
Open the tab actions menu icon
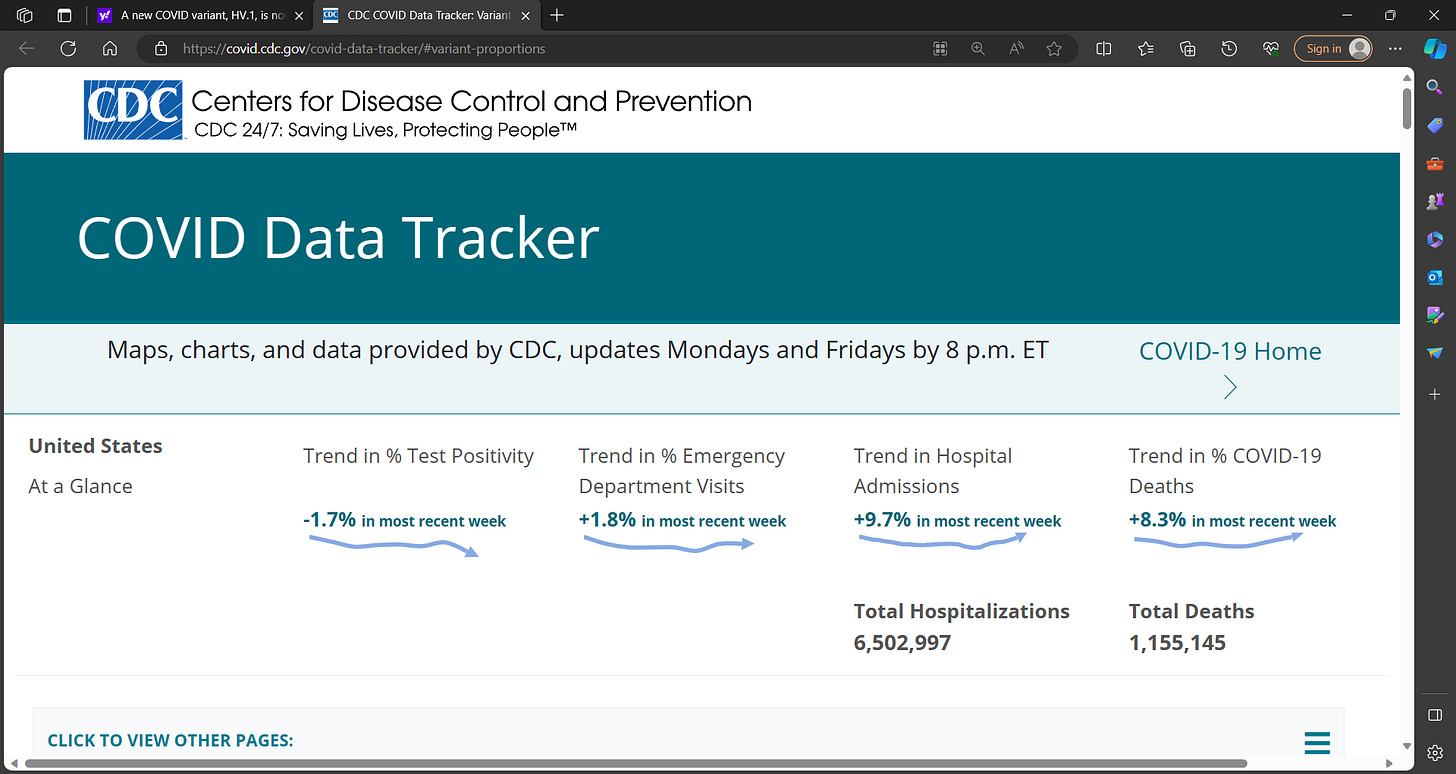click(64, 16)
